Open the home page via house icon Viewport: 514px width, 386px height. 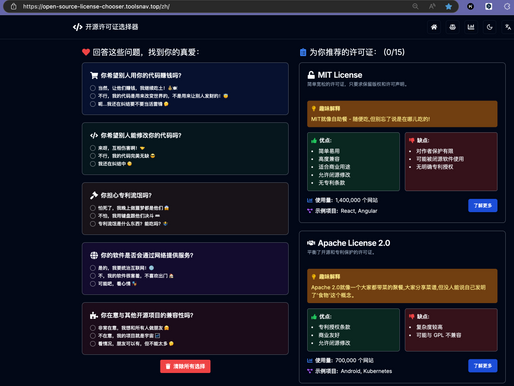[434, 27]
